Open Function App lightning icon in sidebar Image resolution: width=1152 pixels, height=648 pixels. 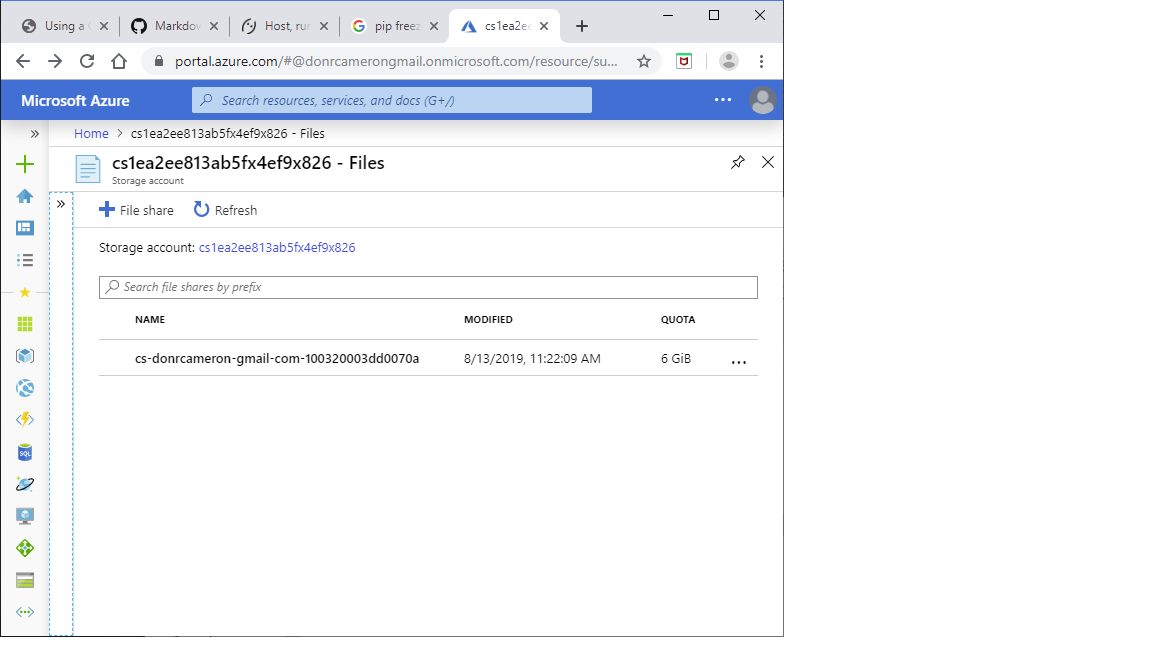click(x=25, y=420)
